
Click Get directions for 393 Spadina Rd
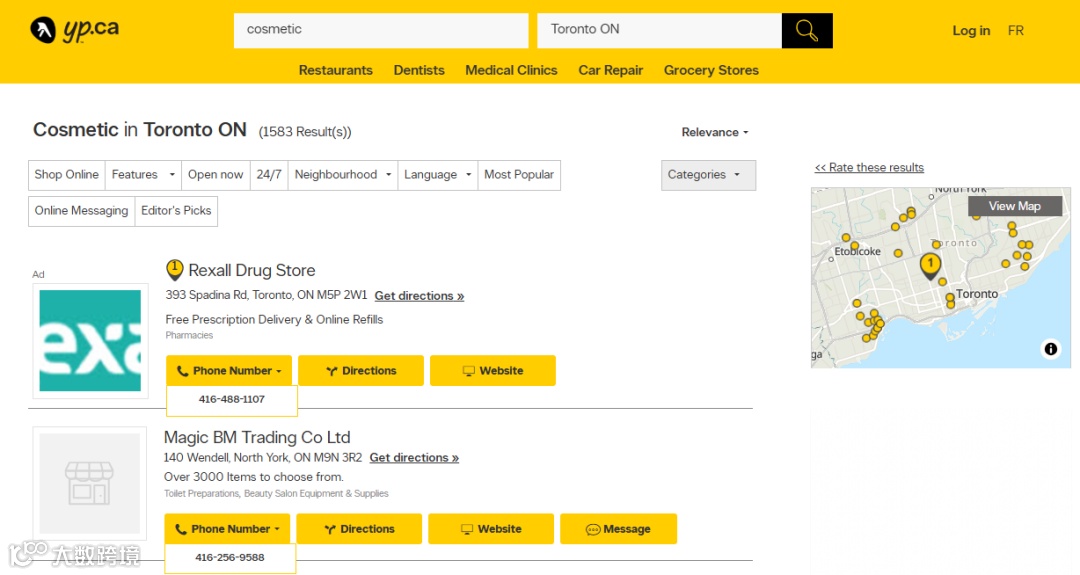(x=419, y=296)
